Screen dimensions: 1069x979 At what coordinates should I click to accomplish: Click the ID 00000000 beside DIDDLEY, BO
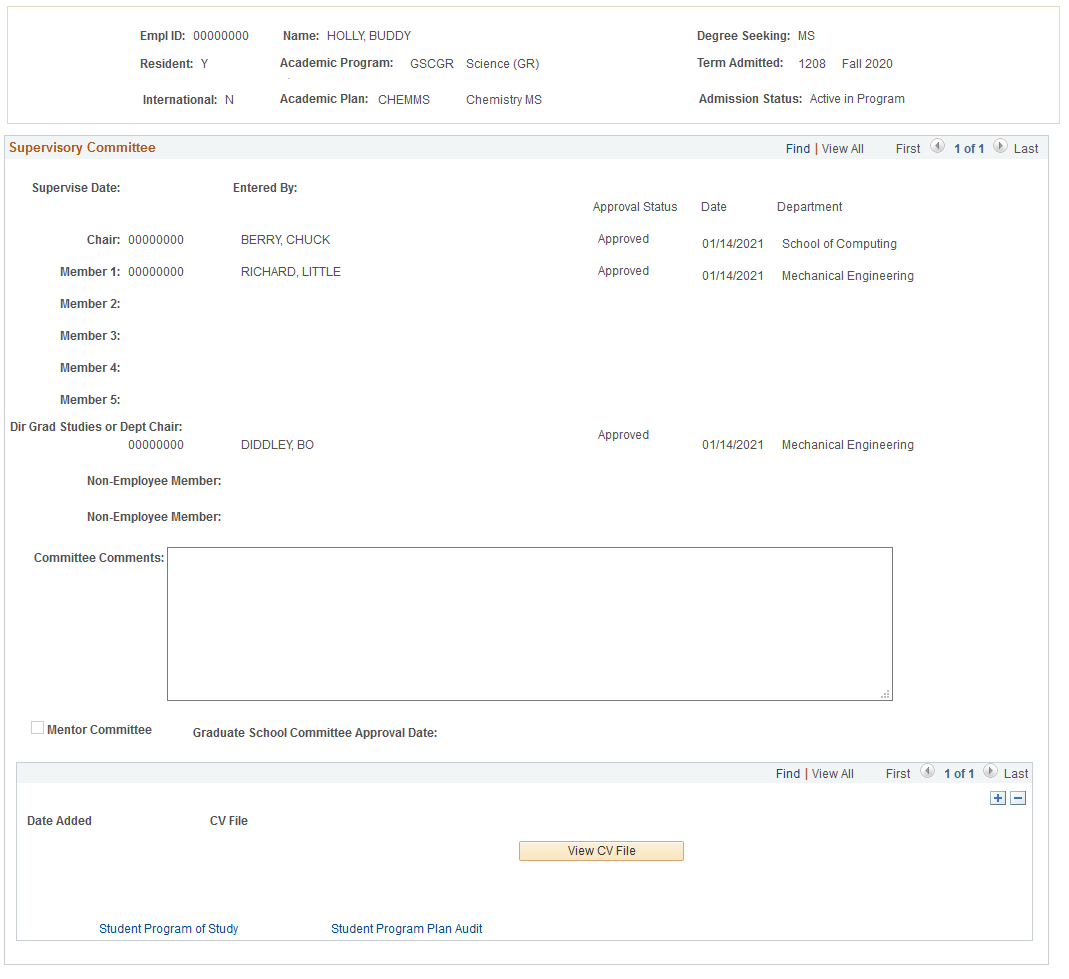(156, 445)
